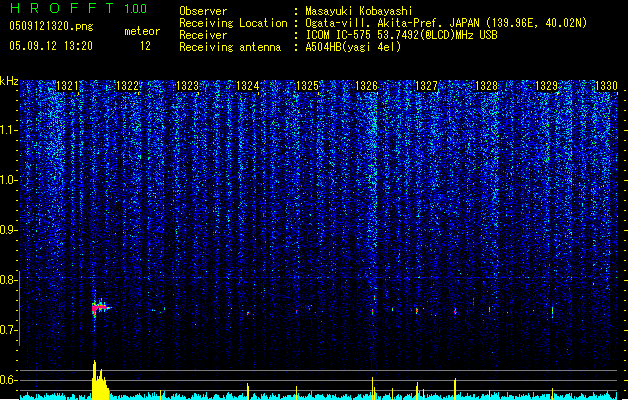Click the 0.7 kHz axis label

tap(9, 330)
